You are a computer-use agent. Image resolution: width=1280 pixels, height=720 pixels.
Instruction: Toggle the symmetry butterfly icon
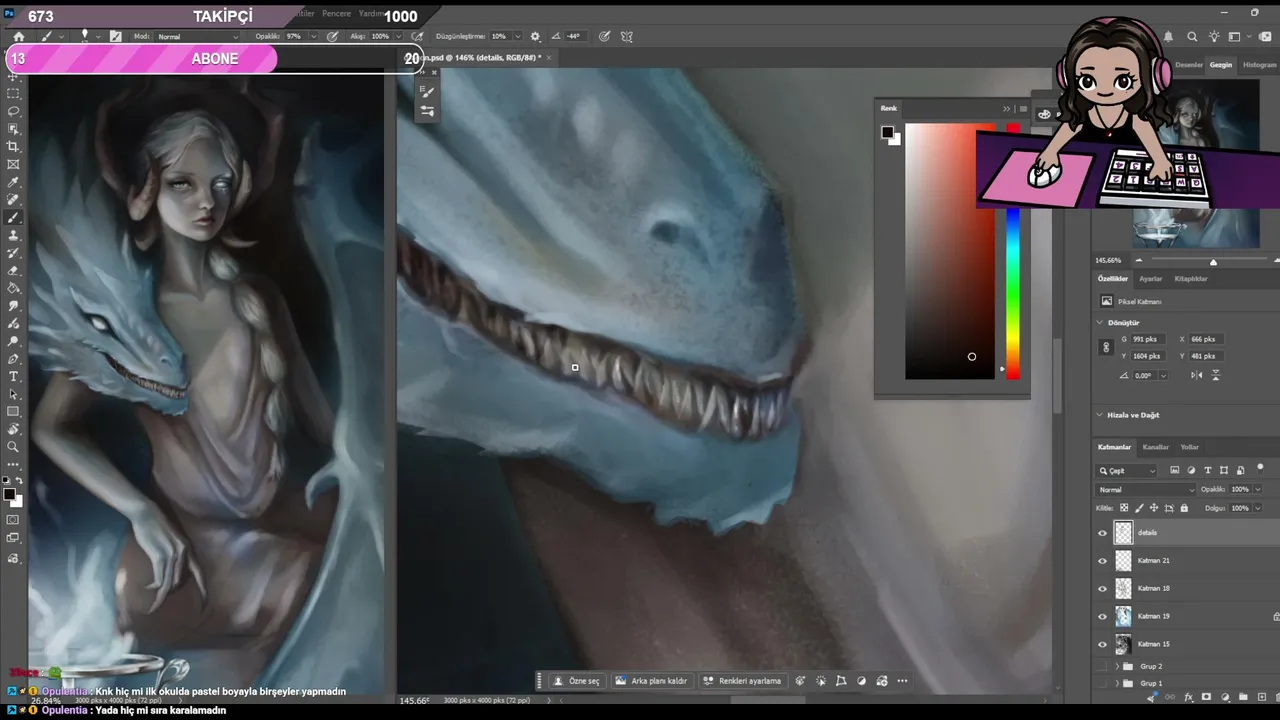click(x=627, y=36)
